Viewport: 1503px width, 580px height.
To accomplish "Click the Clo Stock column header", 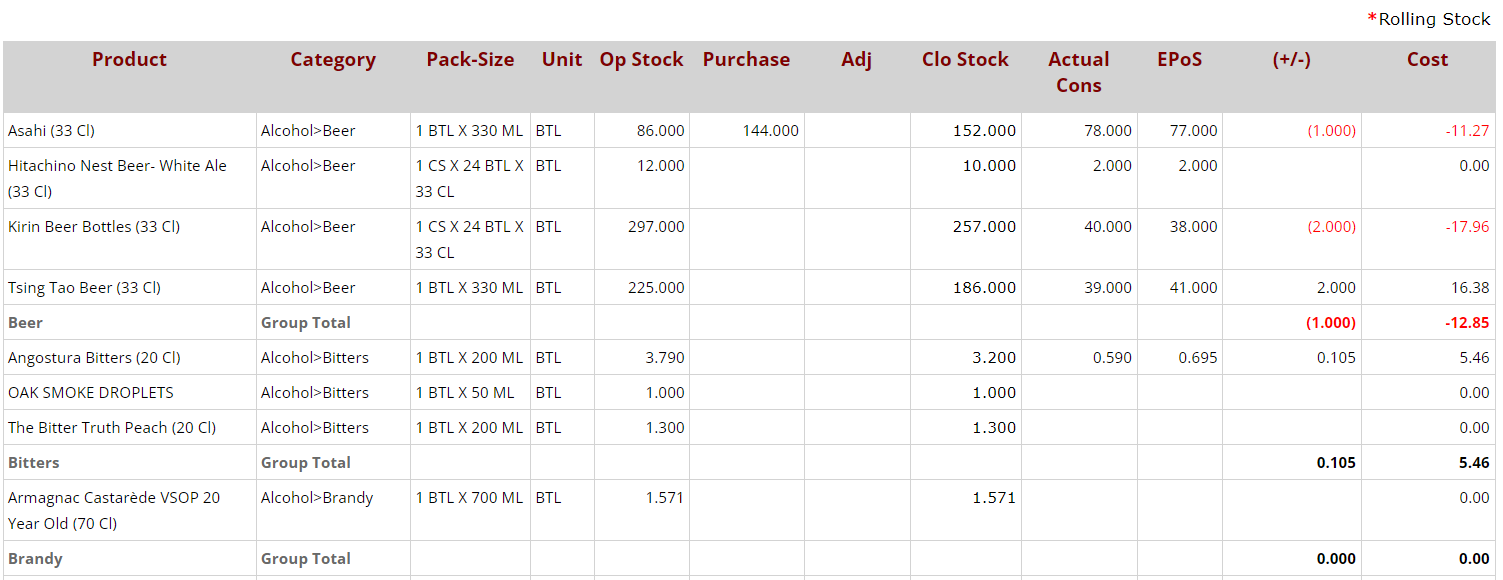I will coord(965,60).
